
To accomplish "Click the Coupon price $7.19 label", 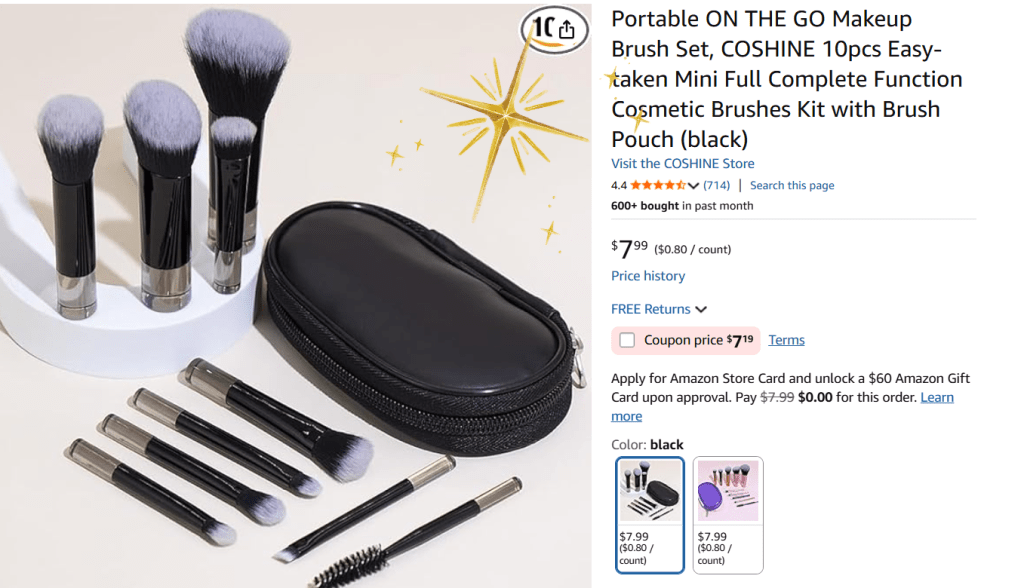I will click(x=698, y=340).
